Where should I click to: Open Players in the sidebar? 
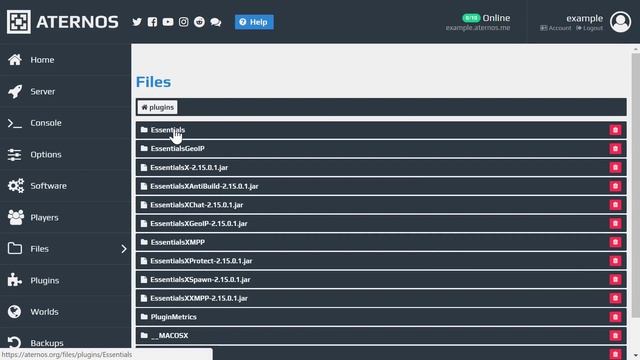tap(65, 218)
